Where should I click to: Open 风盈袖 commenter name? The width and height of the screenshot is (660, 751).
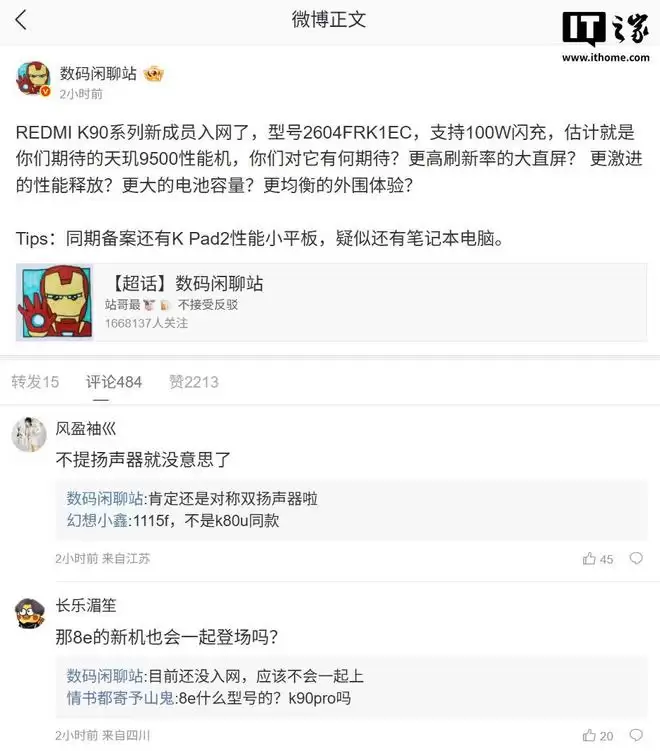coord(86,428)
